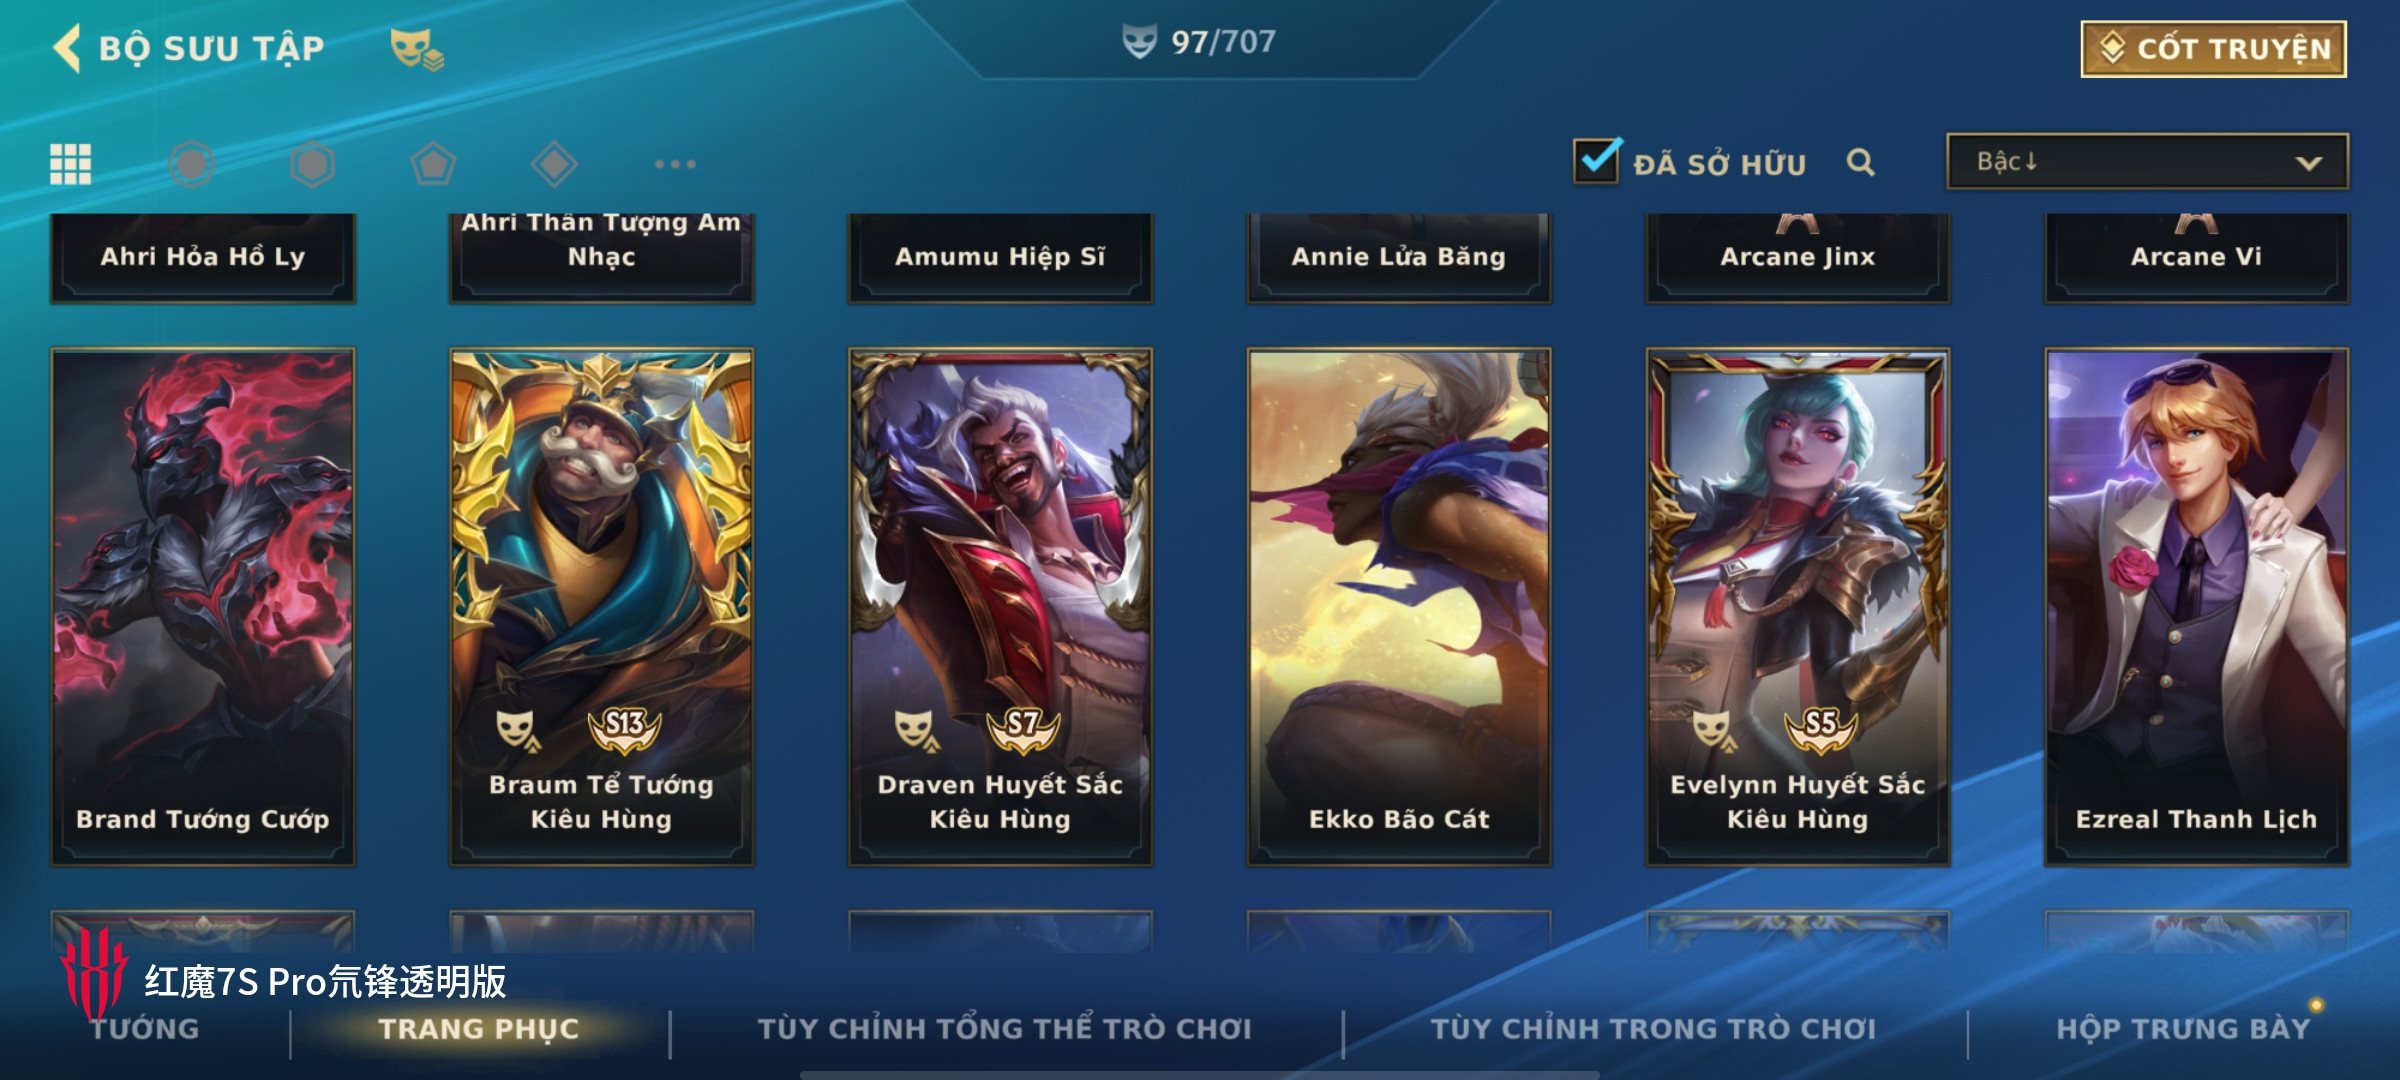Click the Bậc dropdown chevron arrow
The width and height of the screenshot is (2400, 1080).
click(x=2308, y=163)
